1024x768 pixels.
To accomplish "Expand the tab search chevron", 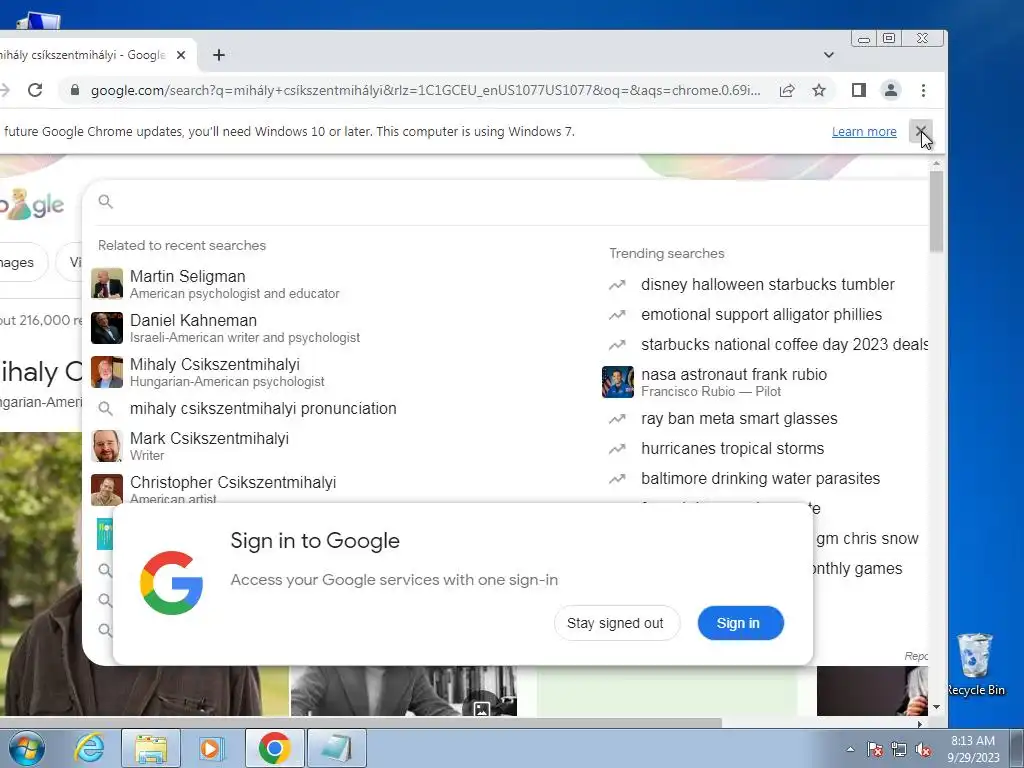I will [829, 55].
